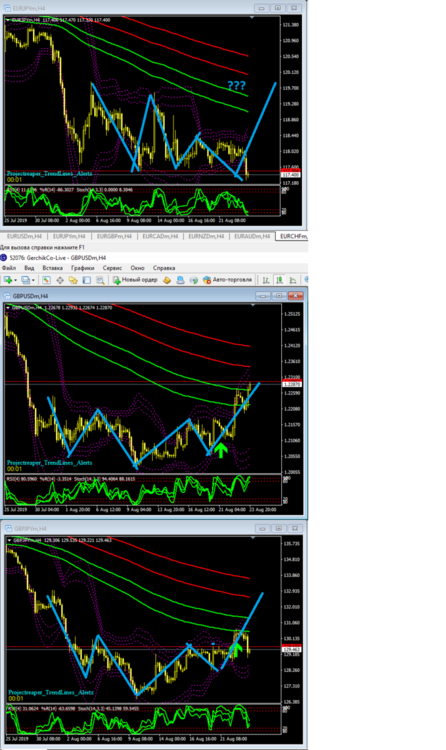446x750 pixels.
Task: Click Projectreaper_TrendLines_Alerts label in GBPUSD chart
Action: point(49,463)
